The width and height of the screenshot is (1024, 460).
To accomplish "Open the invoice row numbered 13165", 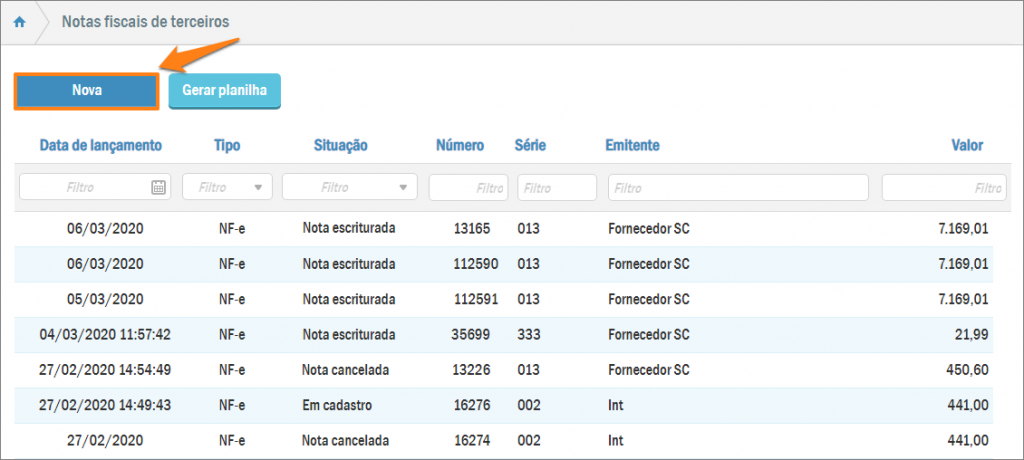I will coord(472,229).
